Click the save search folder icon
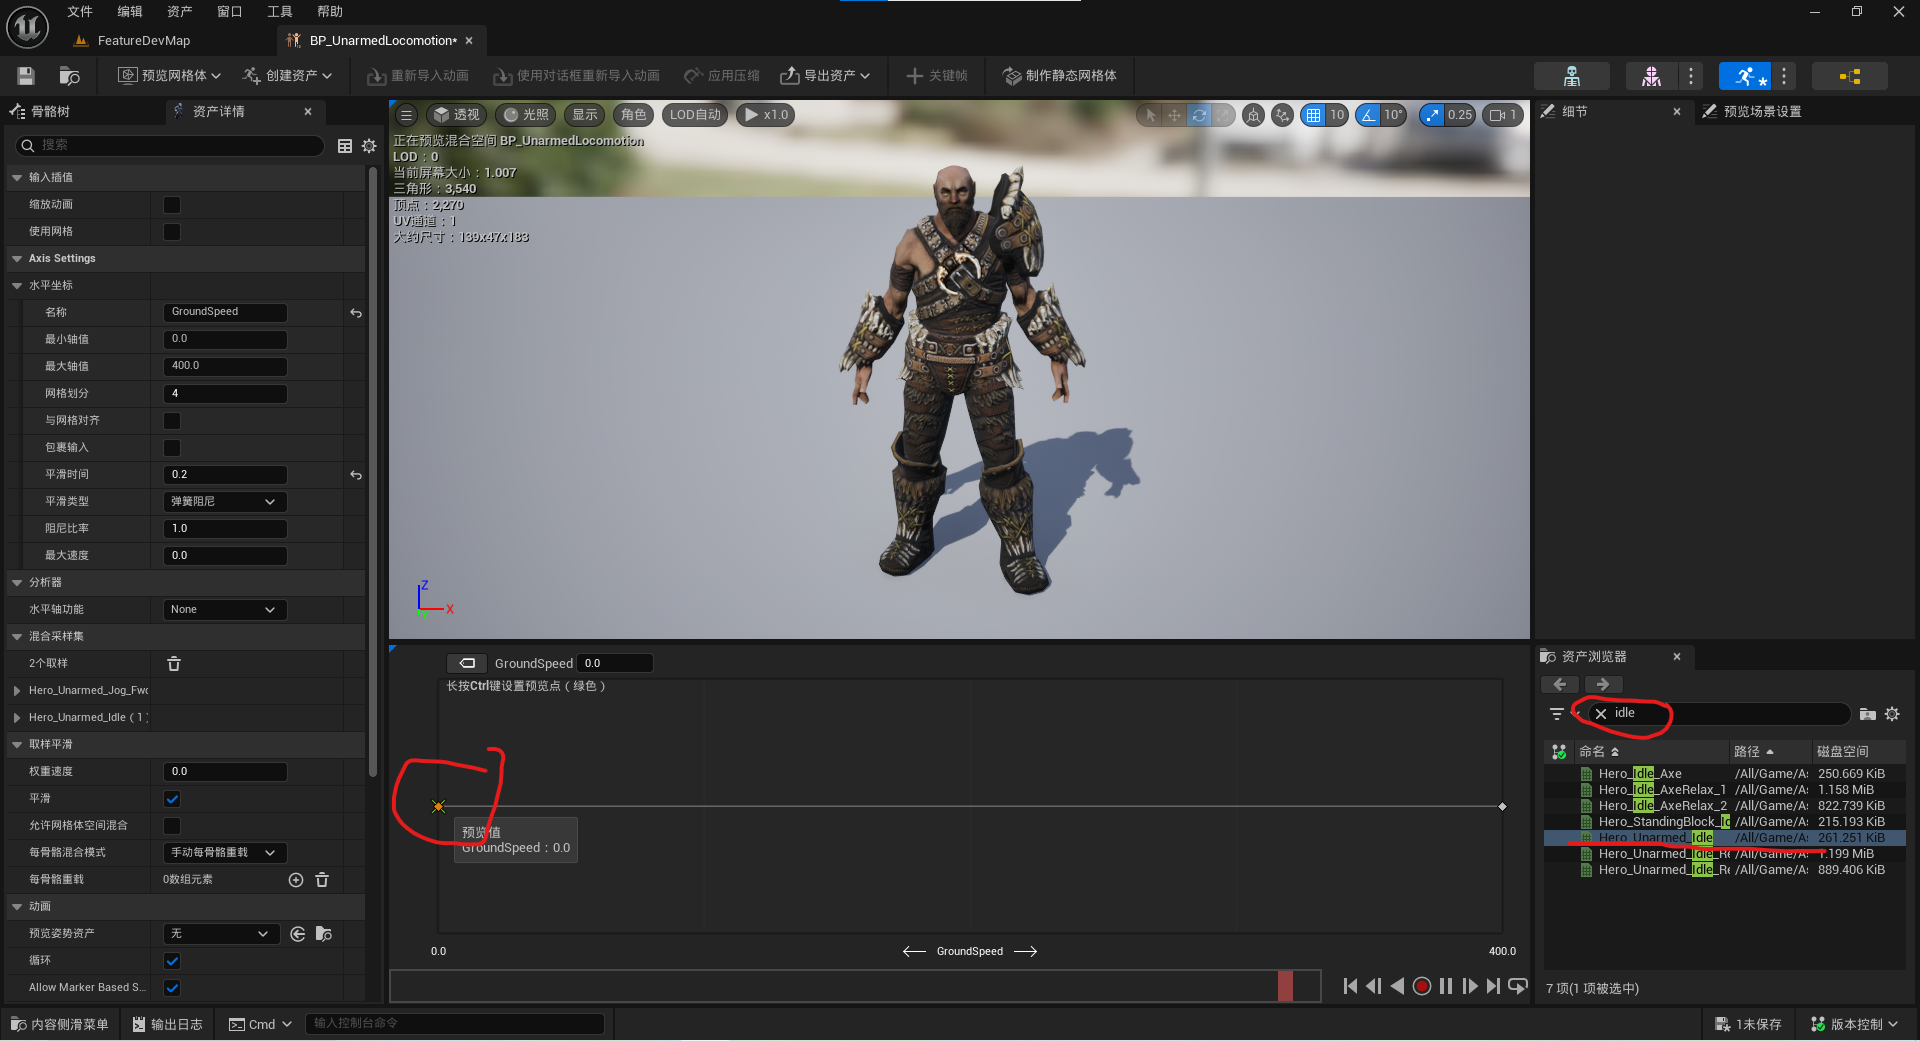This screenshot has width=1920, height=1041. point(1867,714)
